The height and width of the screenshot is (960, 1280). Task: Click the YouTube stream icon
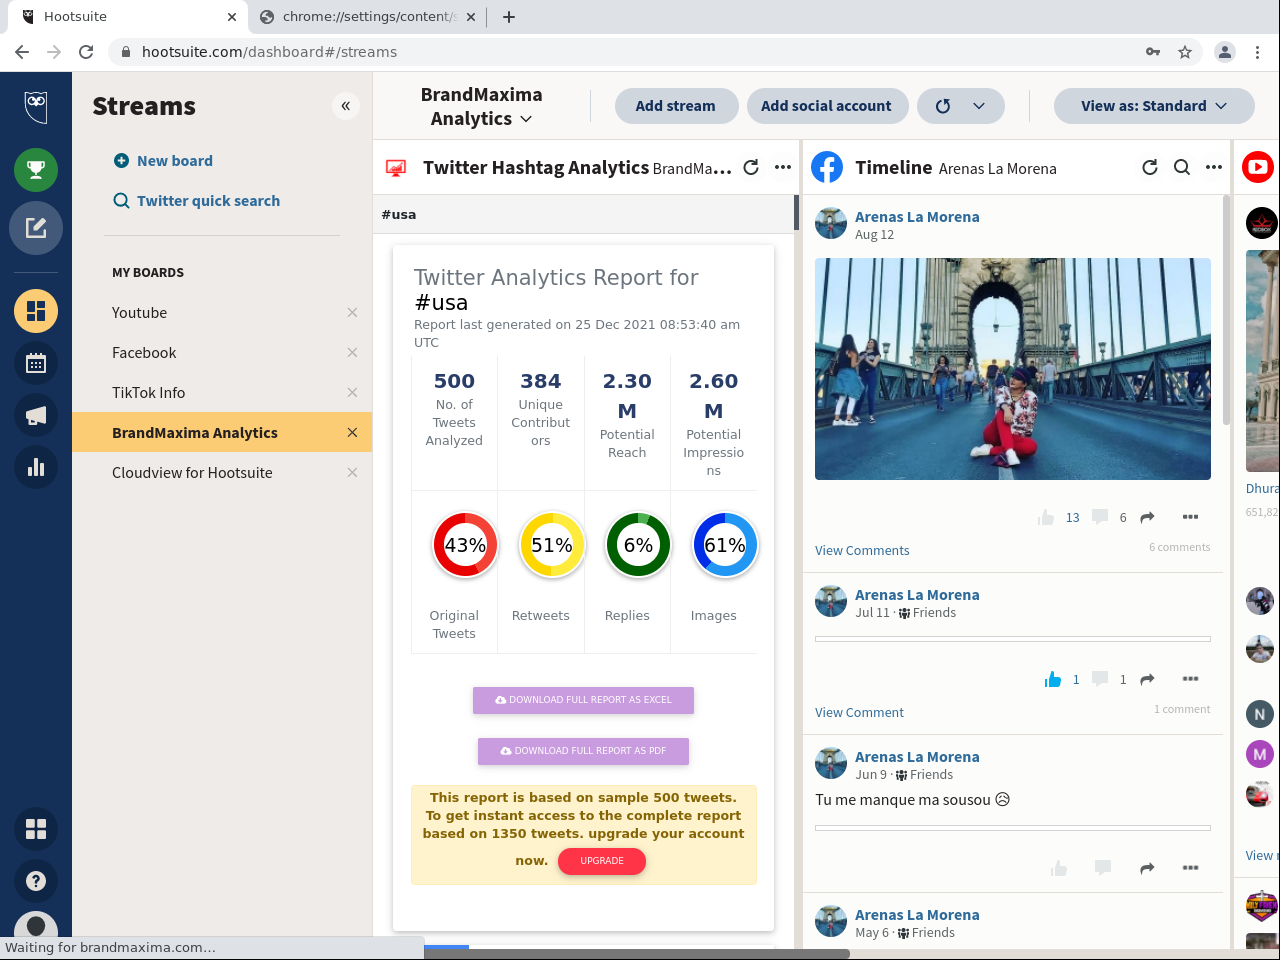pos(1258,167)
